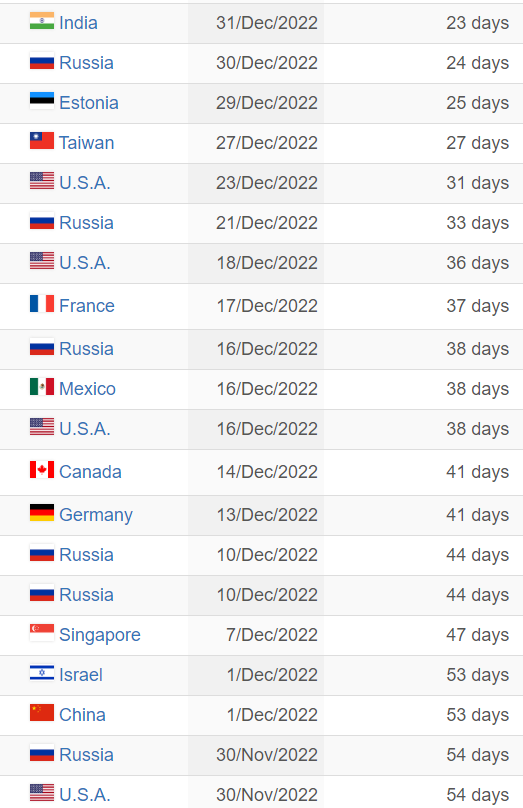Click the France flag icon
This screenshot has width=523, height=808.
[x=42, y=304]
